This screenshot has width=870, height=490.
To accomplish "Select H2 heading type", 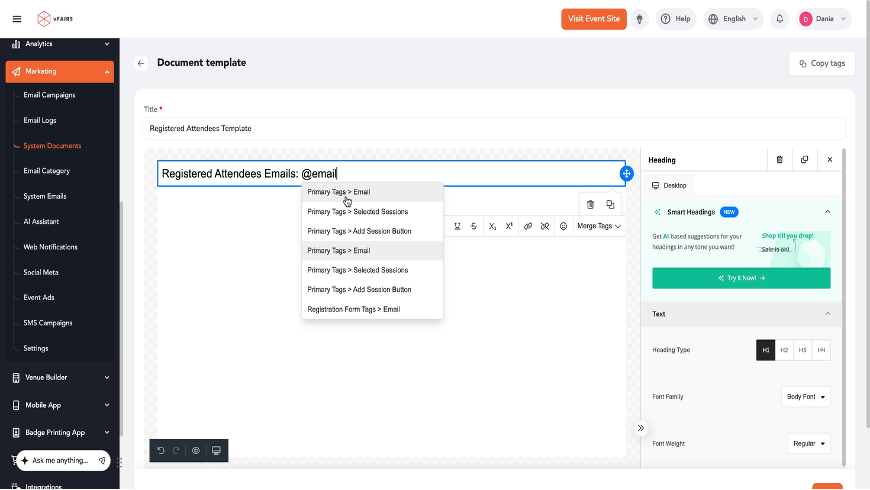I will (784, 350).
